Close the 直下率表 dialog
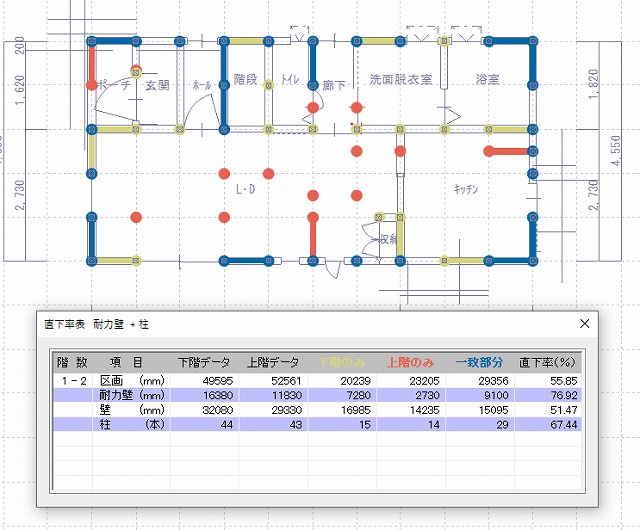 coord(584,324)
